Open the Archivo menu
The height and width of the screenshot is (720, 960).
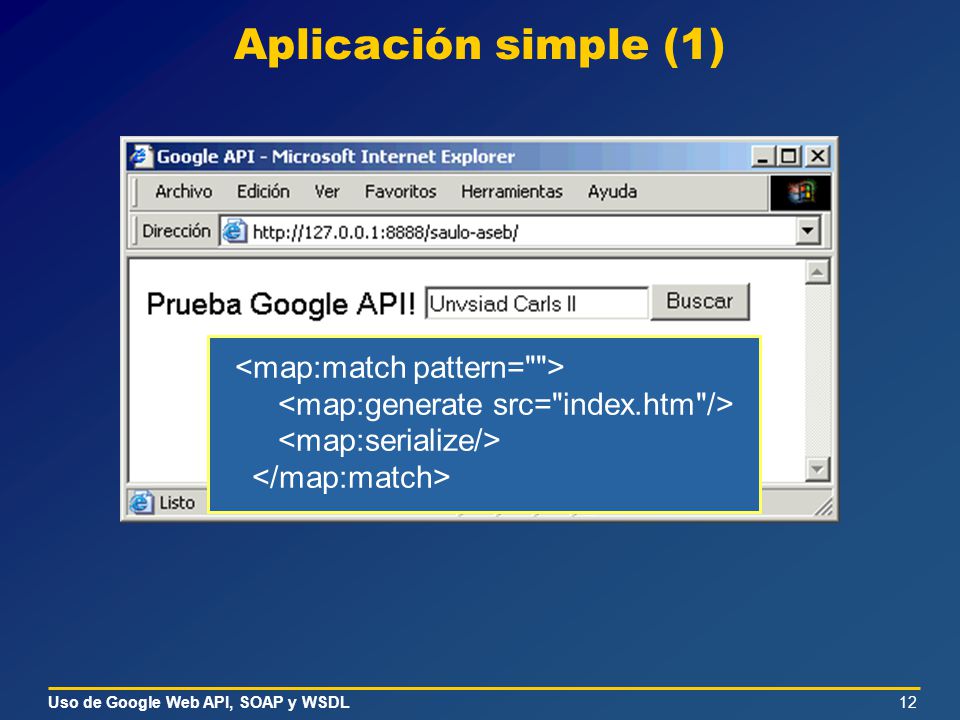coord(183,192)
